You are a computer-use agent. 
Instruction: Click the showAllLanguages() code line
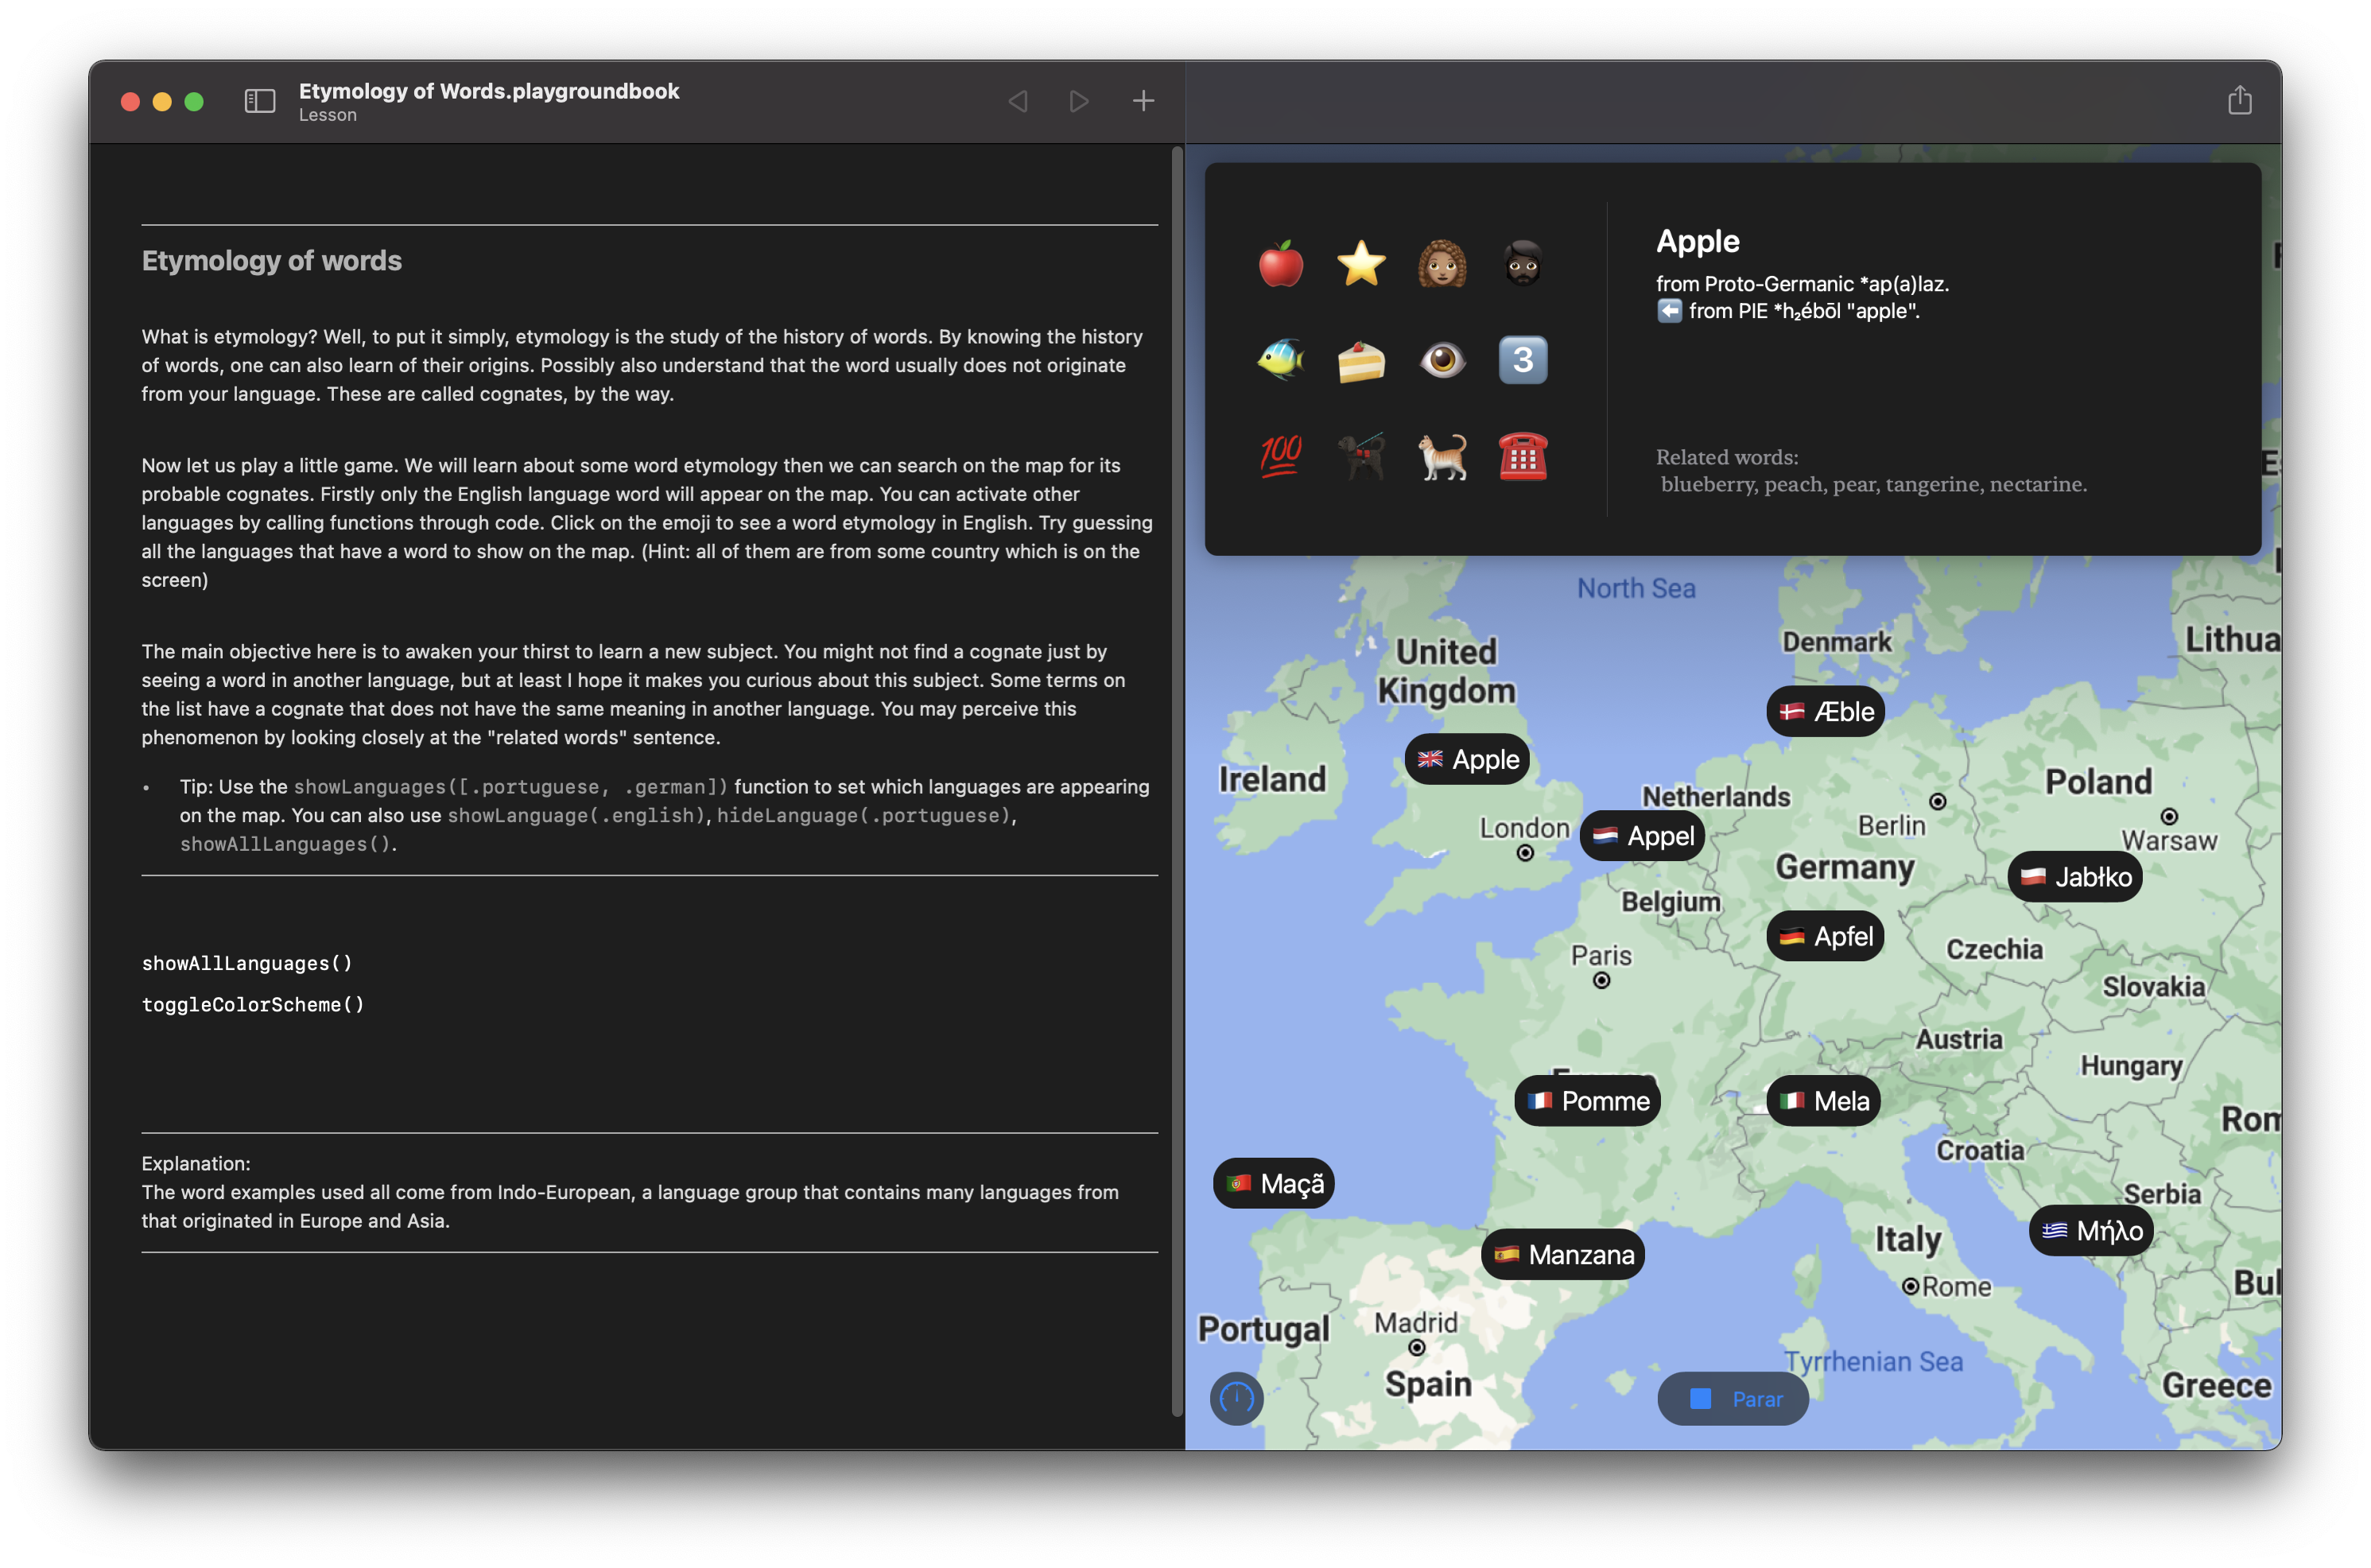pos(247,963)
